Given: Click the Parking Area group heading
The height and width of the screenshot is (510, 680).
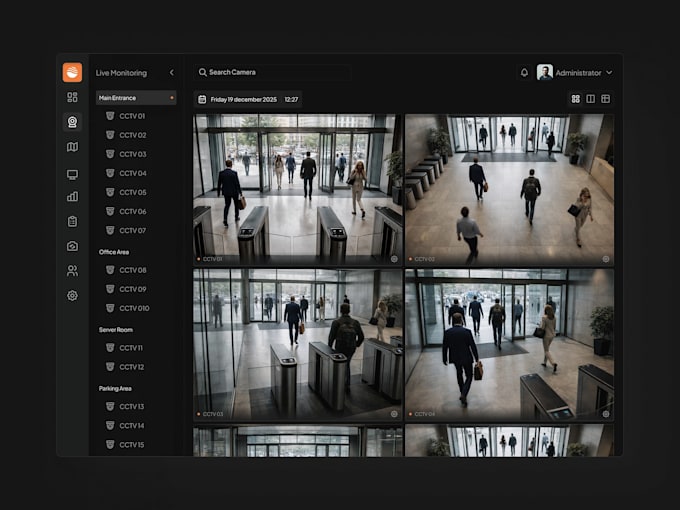Looking at the screenshot, I should [x=115, y=388].
